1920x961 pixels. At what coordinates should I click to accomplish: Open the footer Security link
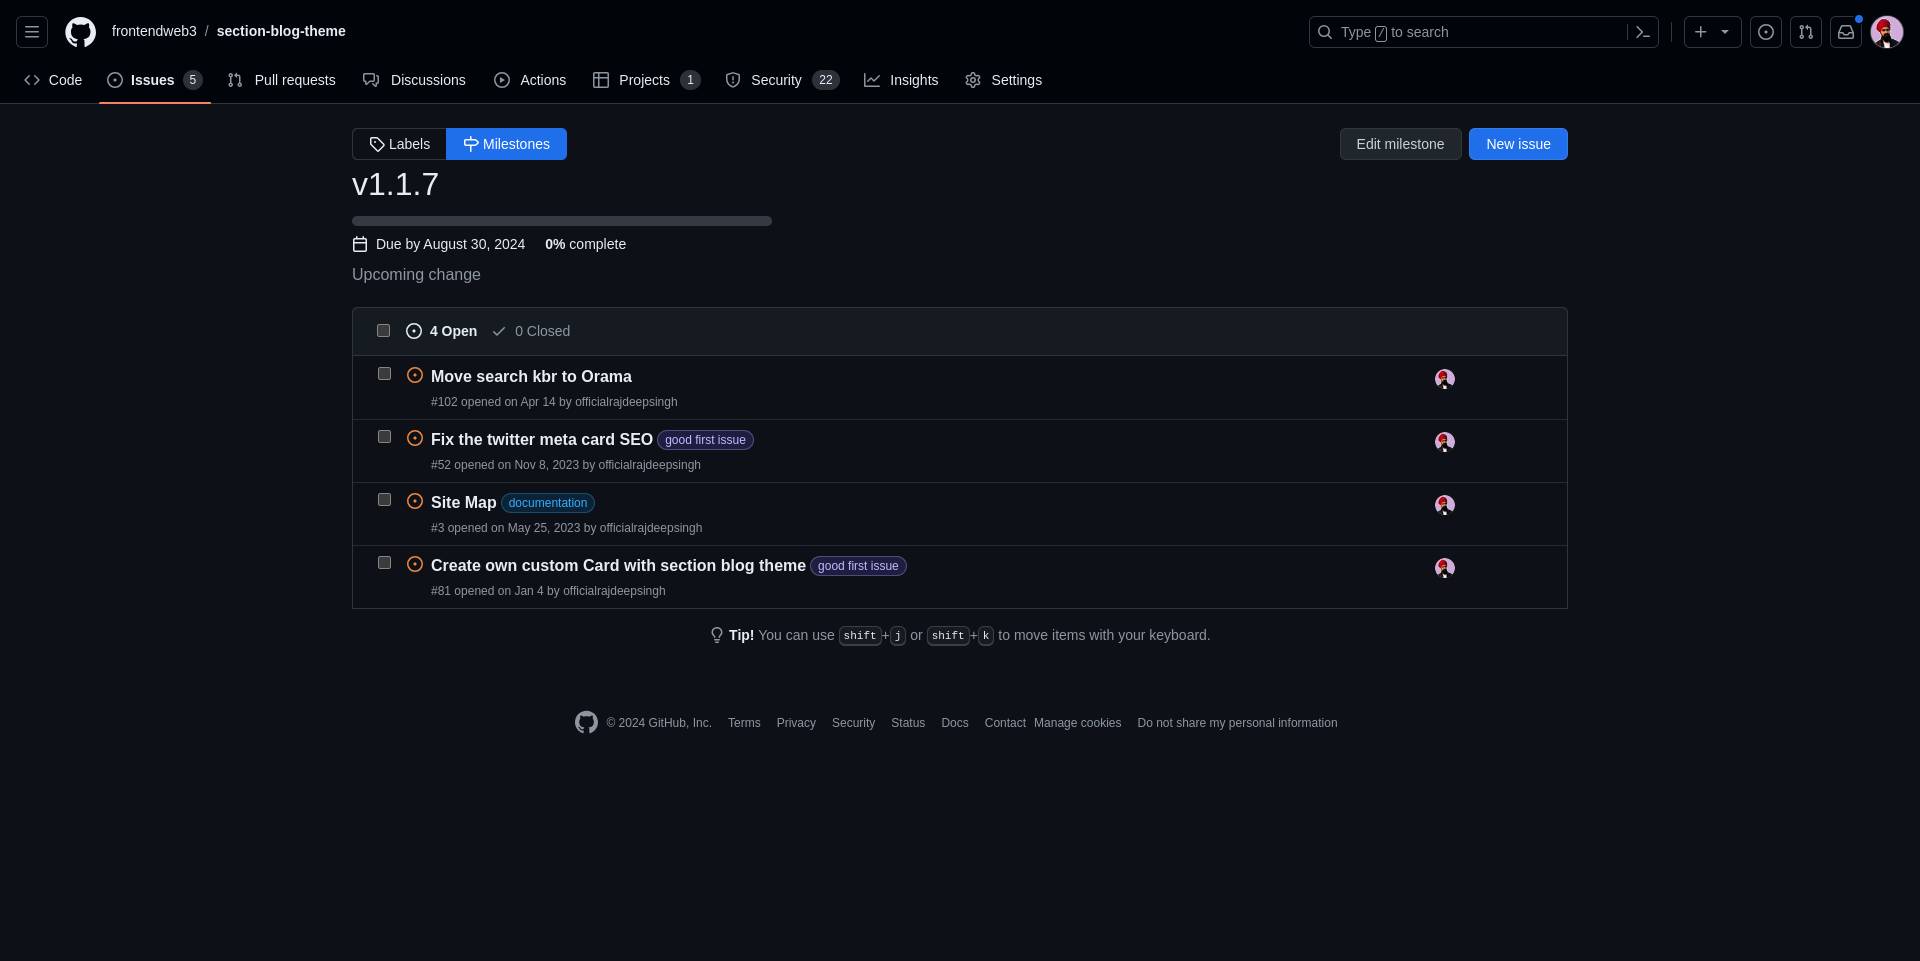[853, 723]
